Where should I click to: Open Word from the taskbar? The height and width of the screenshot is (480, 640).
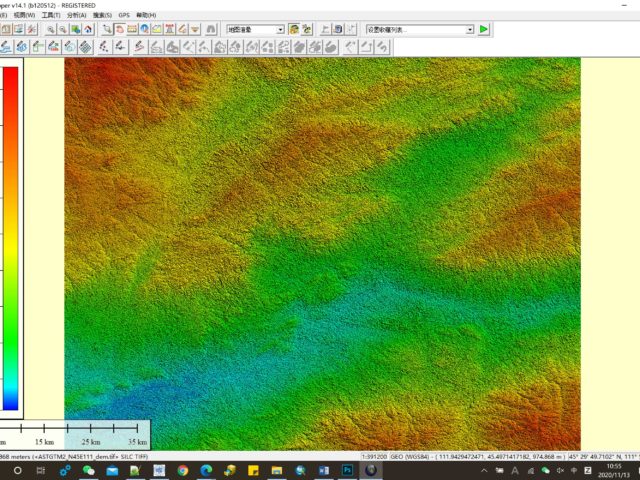323,469
